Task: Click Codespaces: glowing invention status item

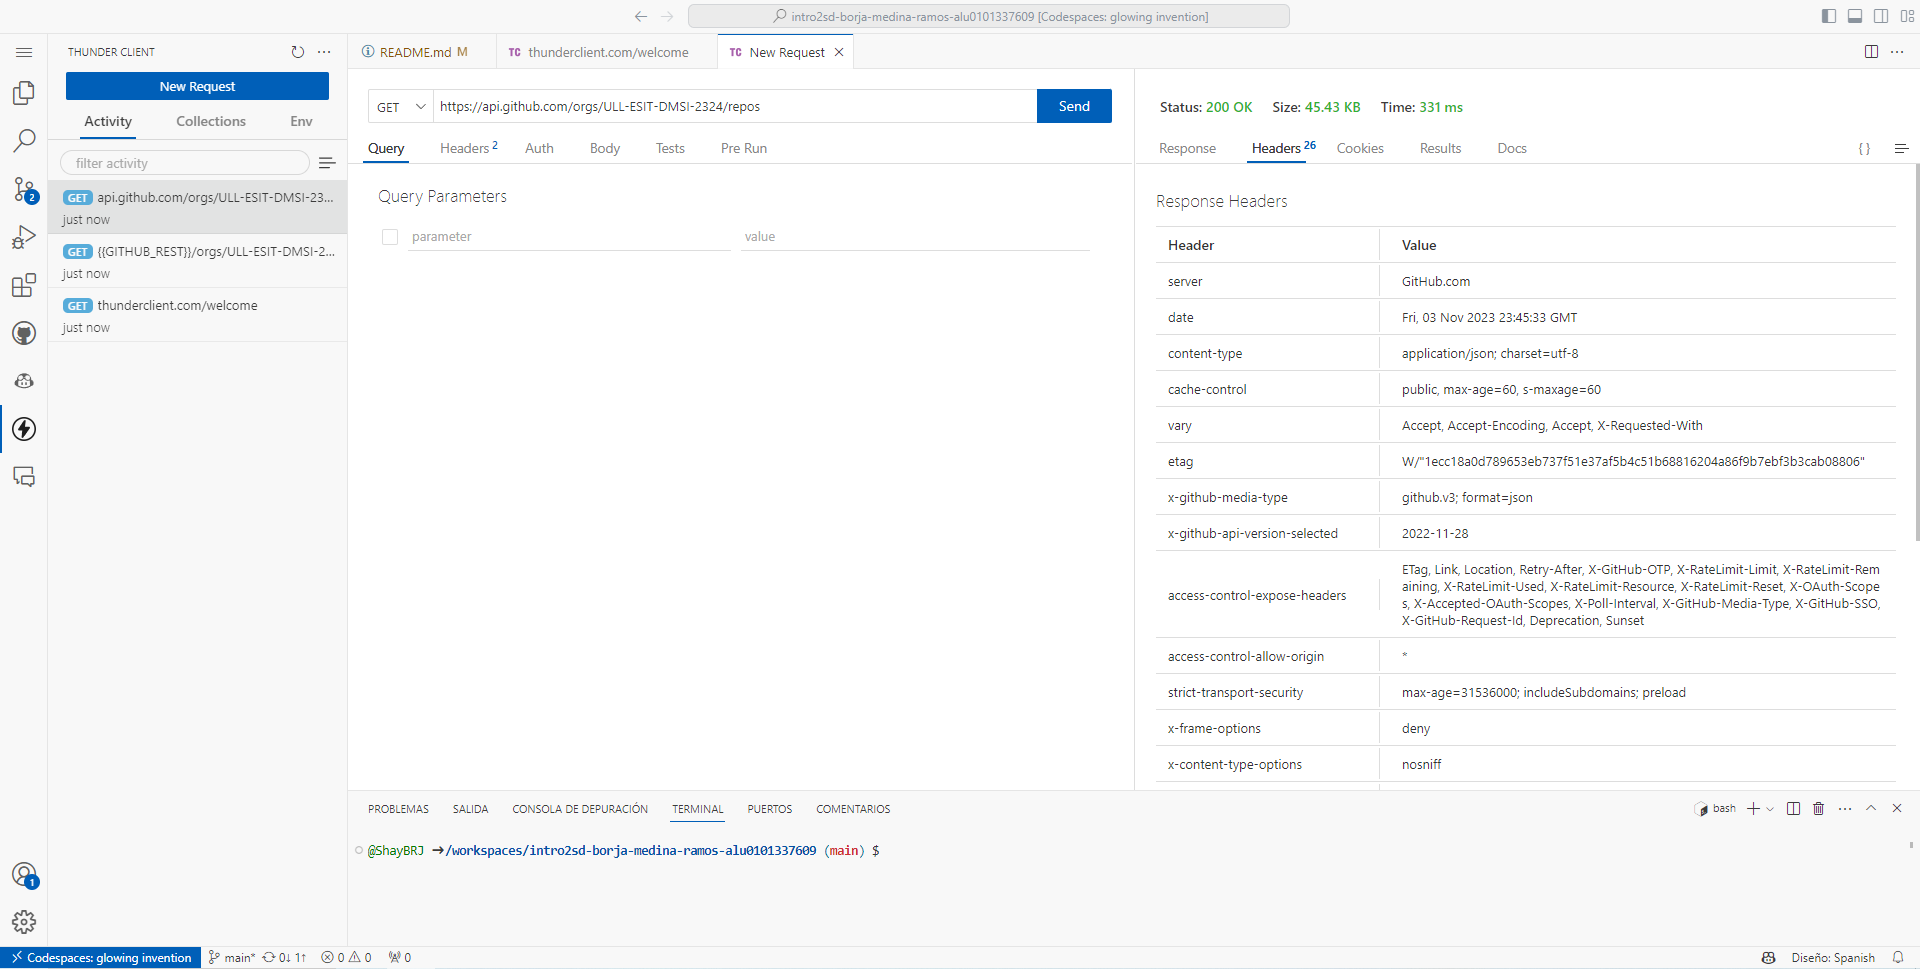Action: [101, 958]
